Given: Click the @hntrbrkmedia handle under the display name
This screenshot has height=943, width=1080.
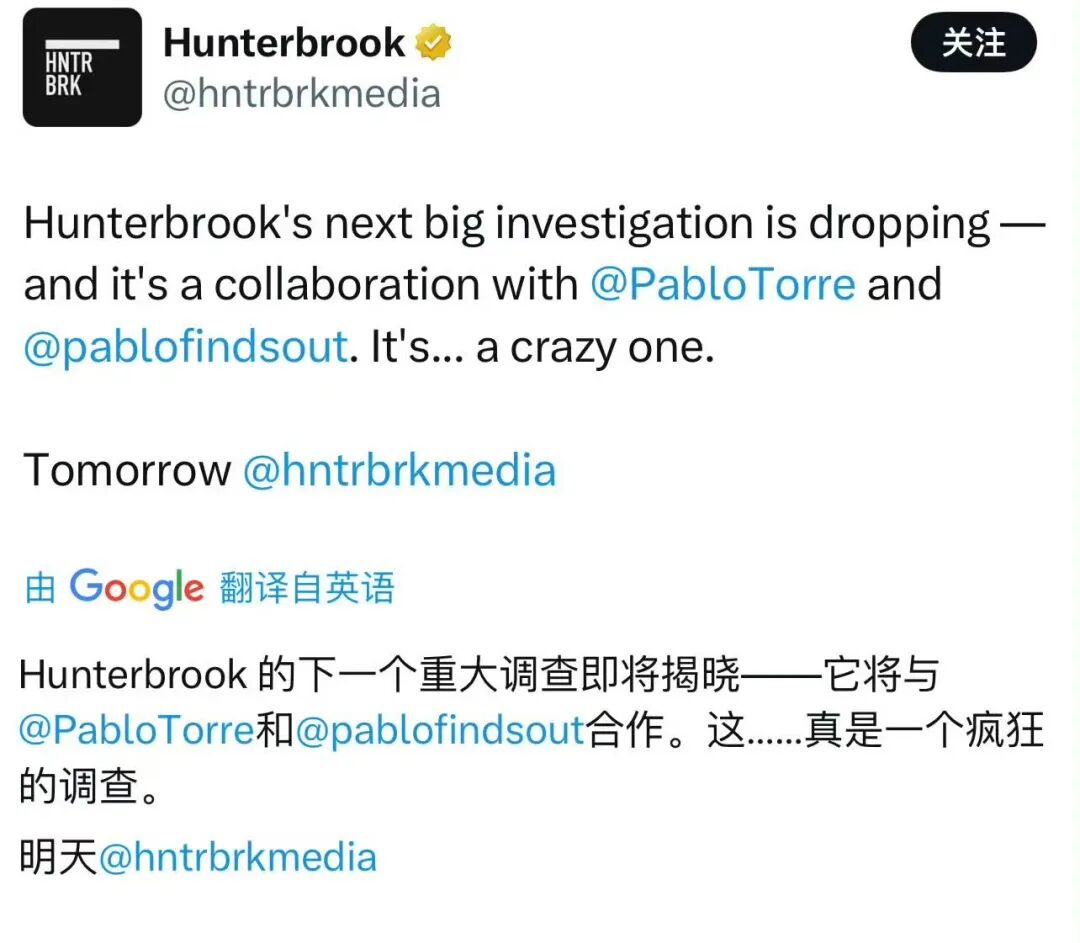Looking at the screenshot, I should (x=302, y=94).
